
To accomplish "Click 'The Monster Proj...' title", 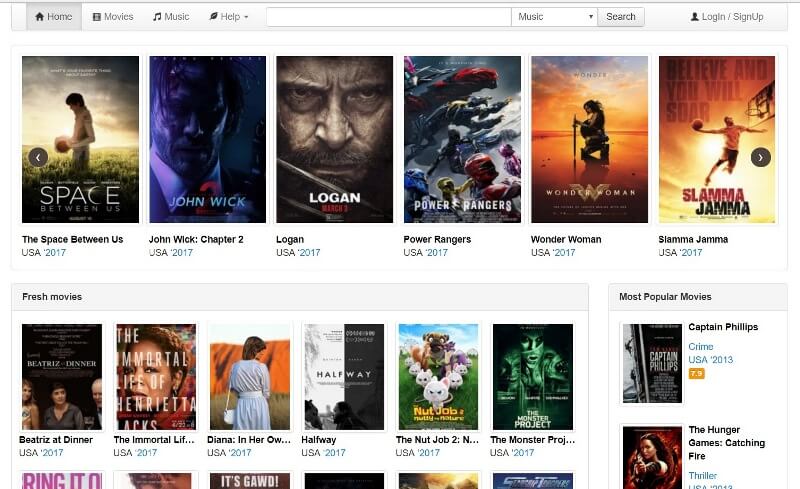I will pos(533,439).
